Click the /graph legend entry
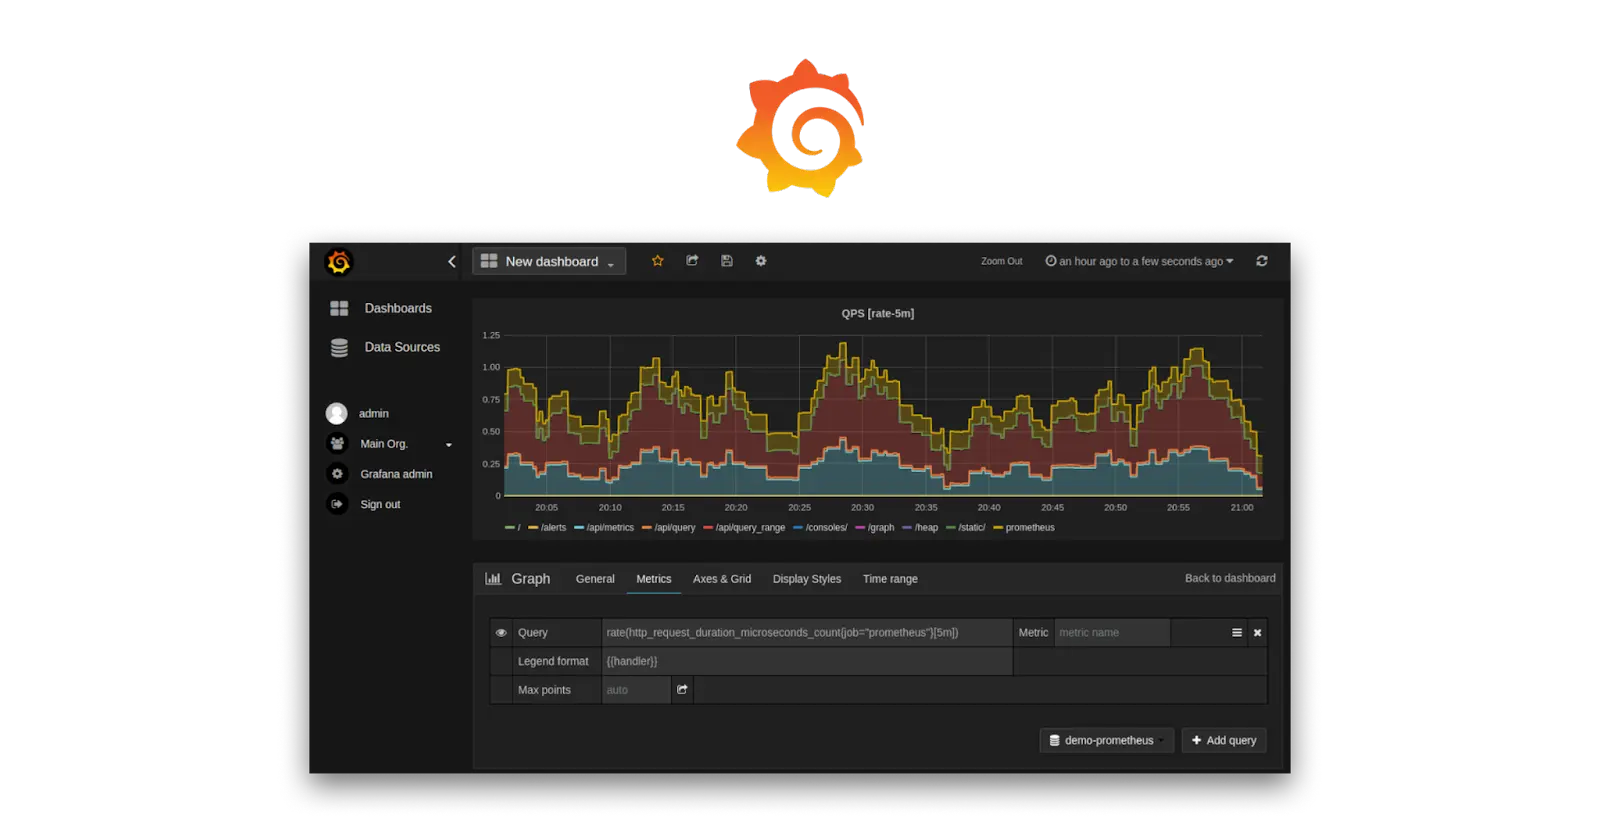Screen dimensions: 1600x836 (875, 528)
